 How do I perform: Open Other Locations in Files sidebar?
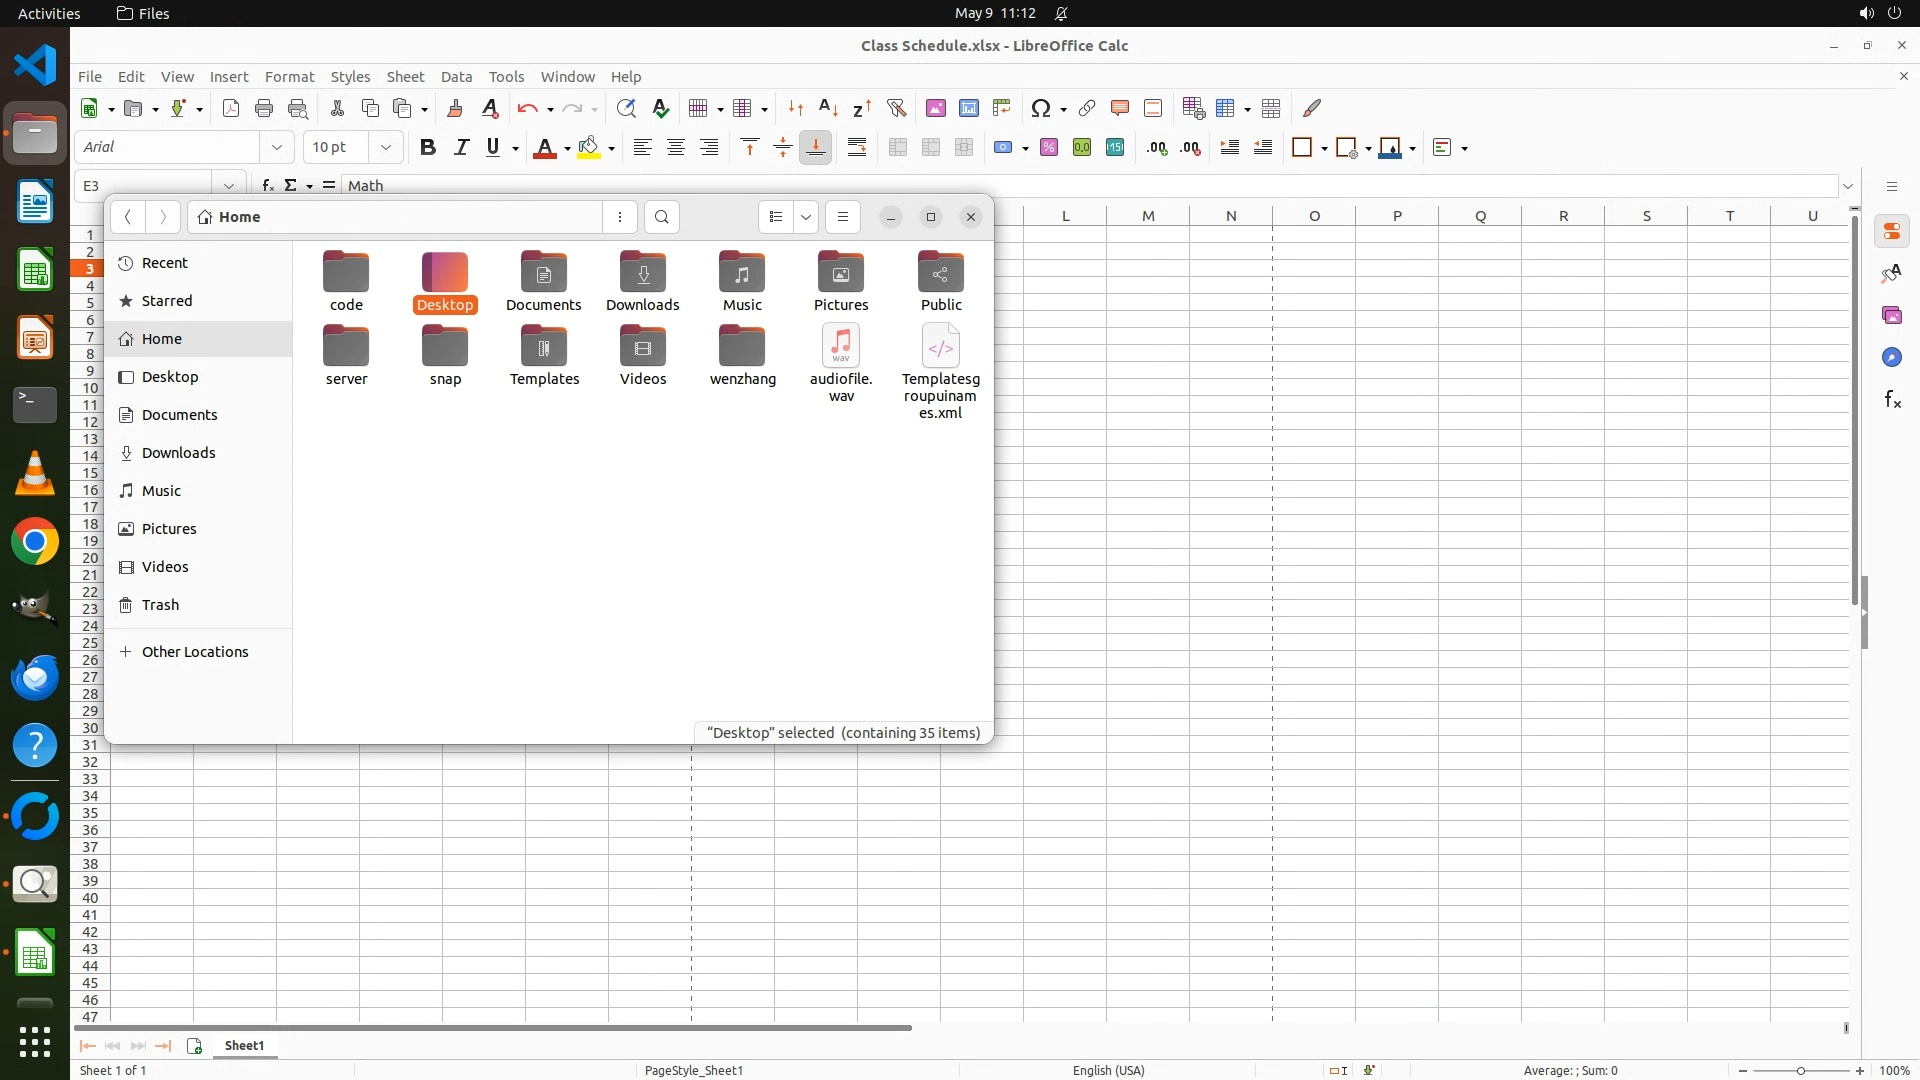[194, 652]
